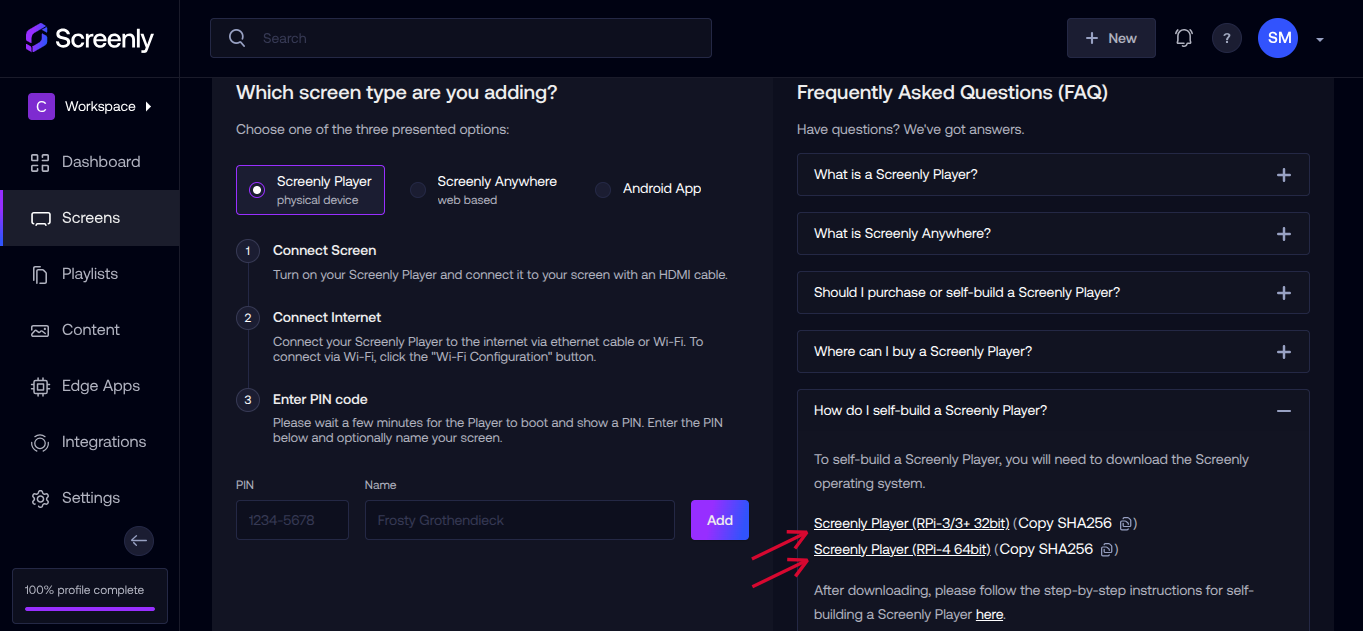Go to Dashboard in sidebar
The height and width of the screenshot is (633, 1363).
coord(89,162)
